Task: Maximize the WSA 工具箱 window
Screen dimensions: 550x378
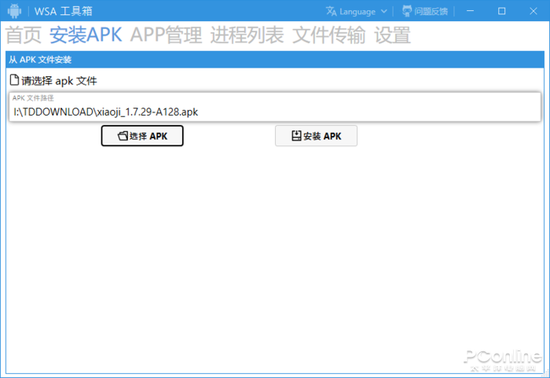Action: pyautogui.click(x=502, y=11)
